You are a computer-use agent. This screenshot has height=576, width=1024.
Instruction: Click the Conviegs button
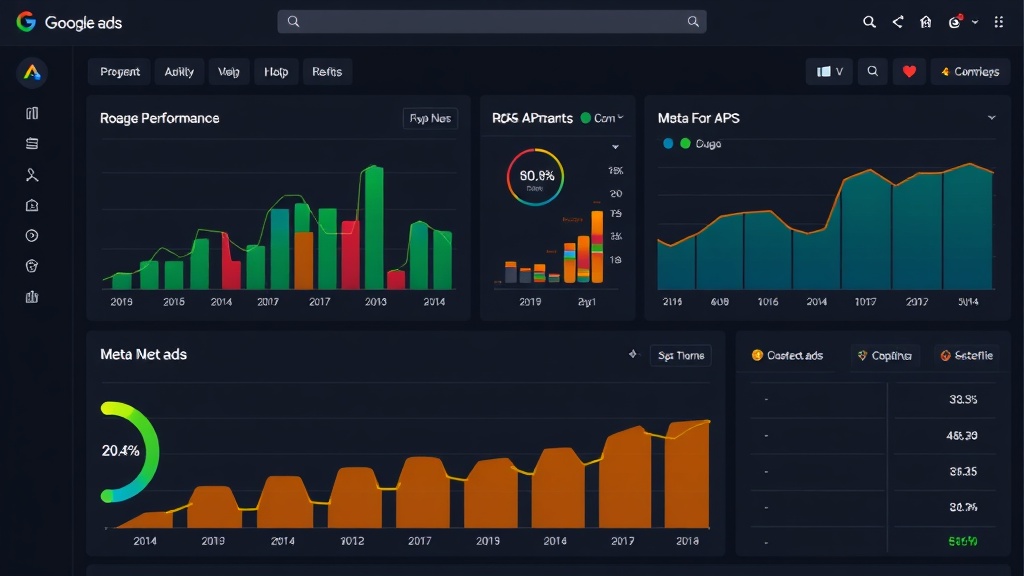[970, 72]
